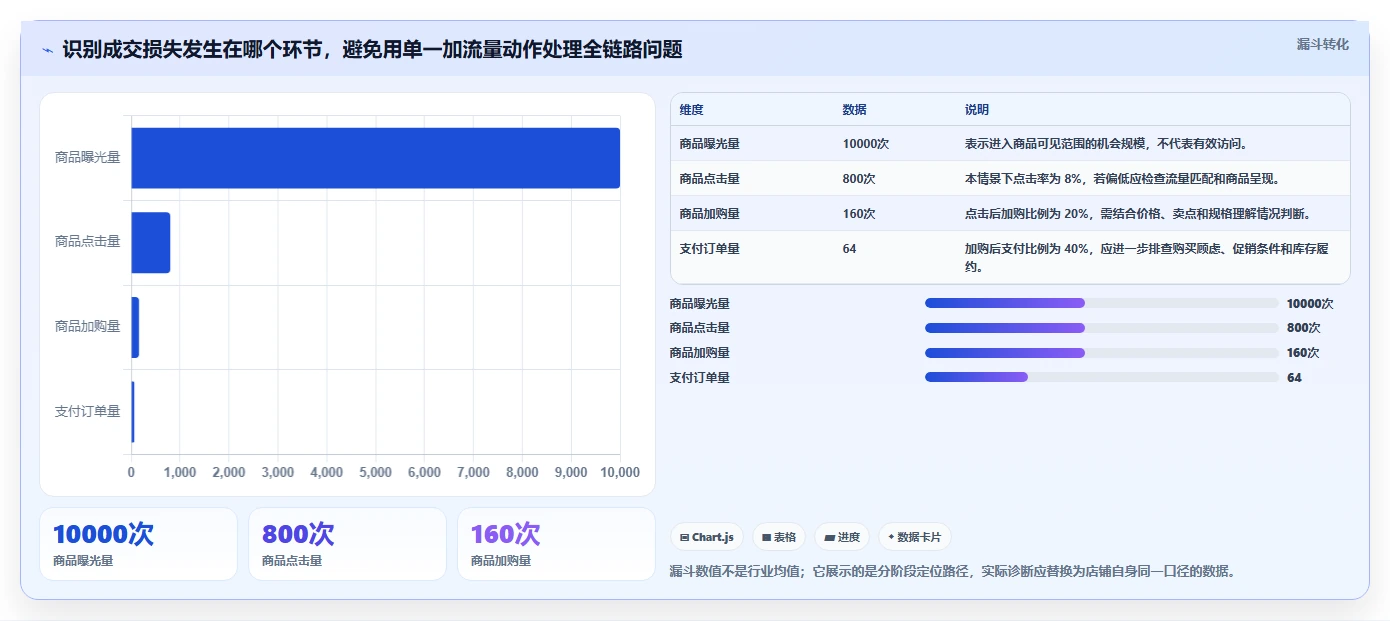
Task: Click the 支付订单量 chart axis label
Action: [87, 411]
